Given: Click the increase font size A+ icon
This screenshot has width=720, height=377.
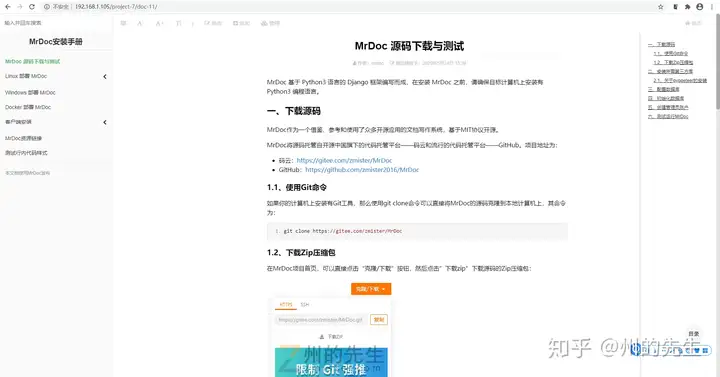Looking at the screenshot, I should point(159,23).
